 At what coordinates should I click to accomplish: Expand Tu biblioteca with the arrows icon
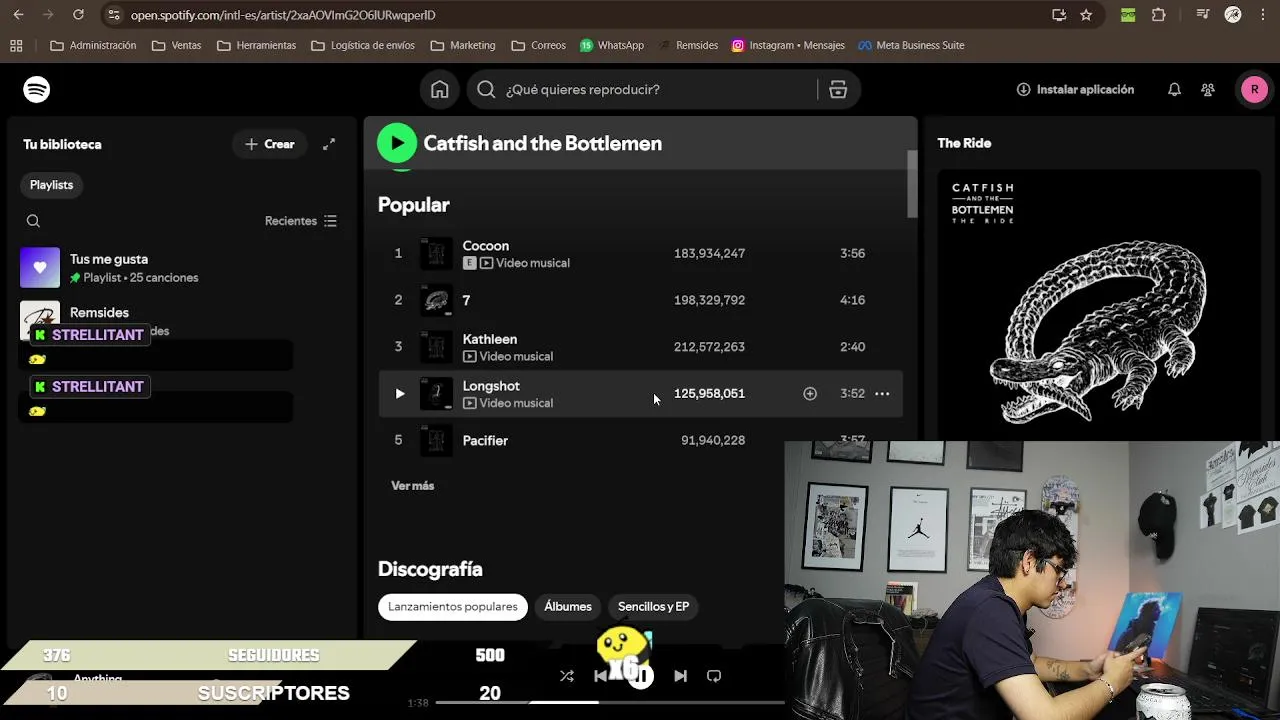[x=329, y=144]
